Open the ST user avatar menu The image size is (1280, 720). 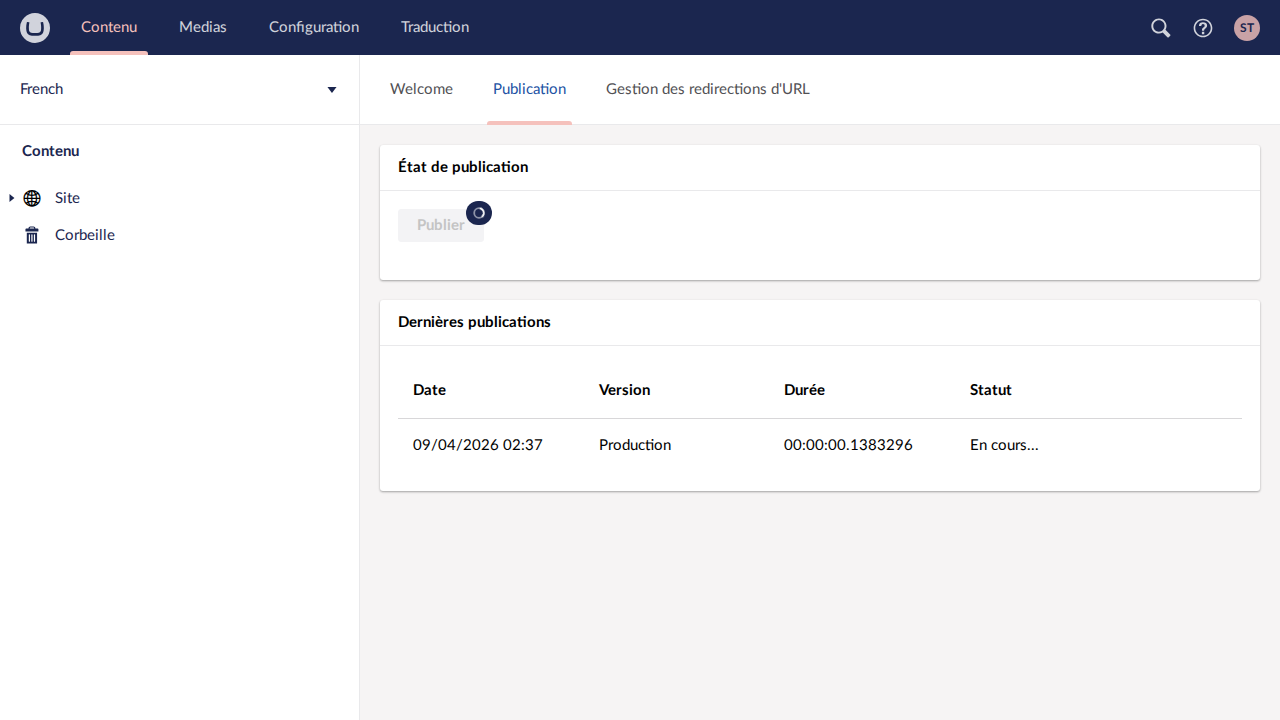[1246, 28]
